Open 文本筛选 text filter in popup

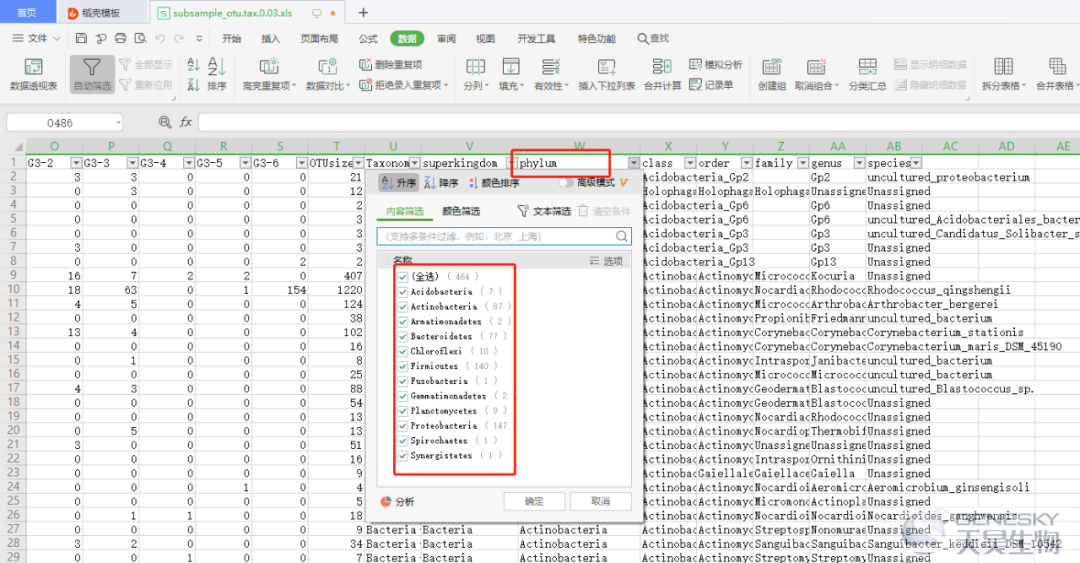543,211
